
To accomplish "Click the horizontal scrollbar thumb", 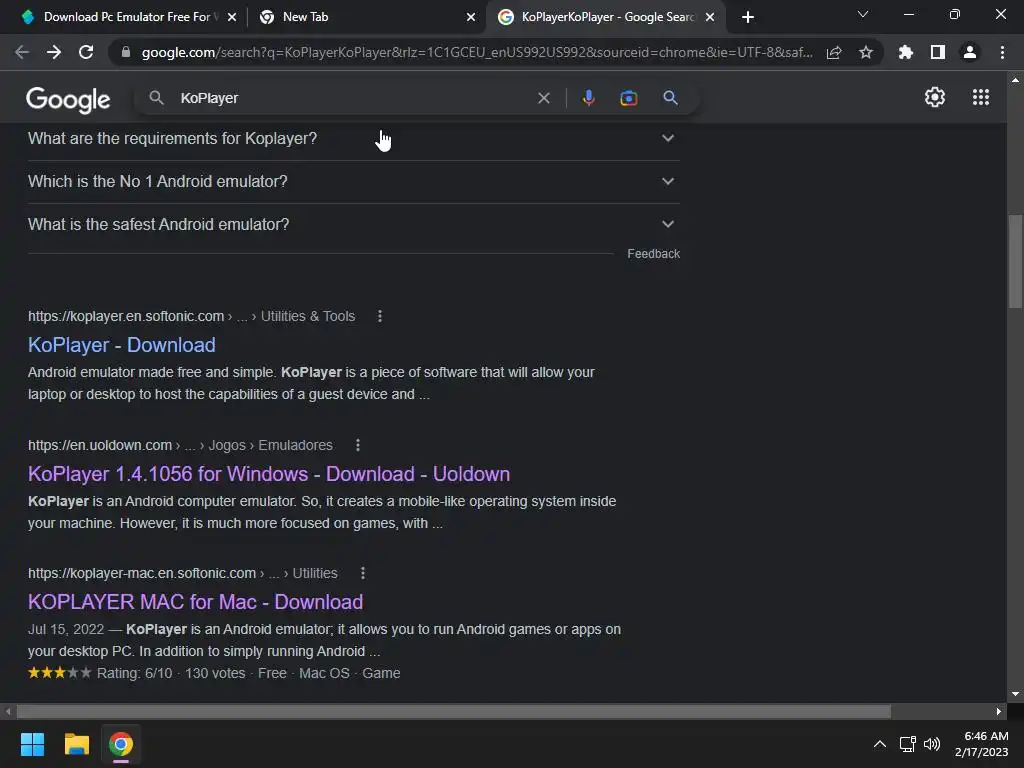I will [x=454, y=711].
